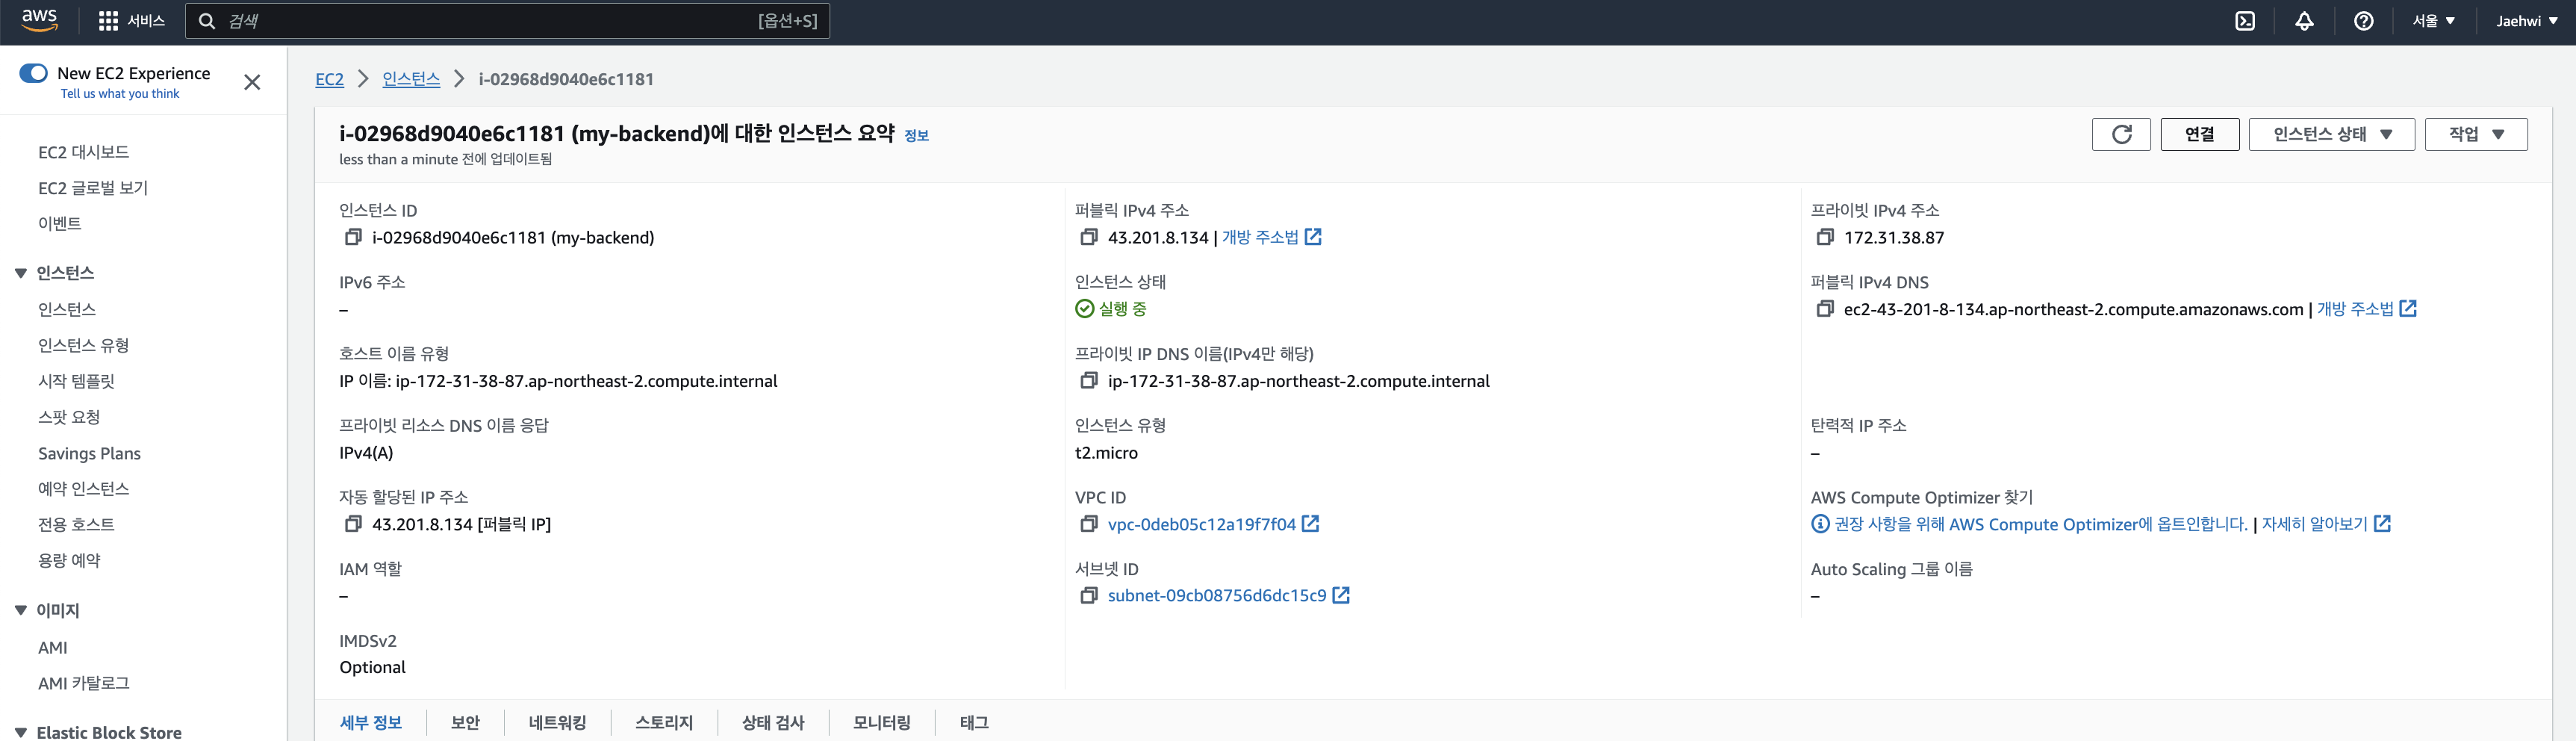
Task: Click the EC2 breadcrumb link
Action: point(329,79)
